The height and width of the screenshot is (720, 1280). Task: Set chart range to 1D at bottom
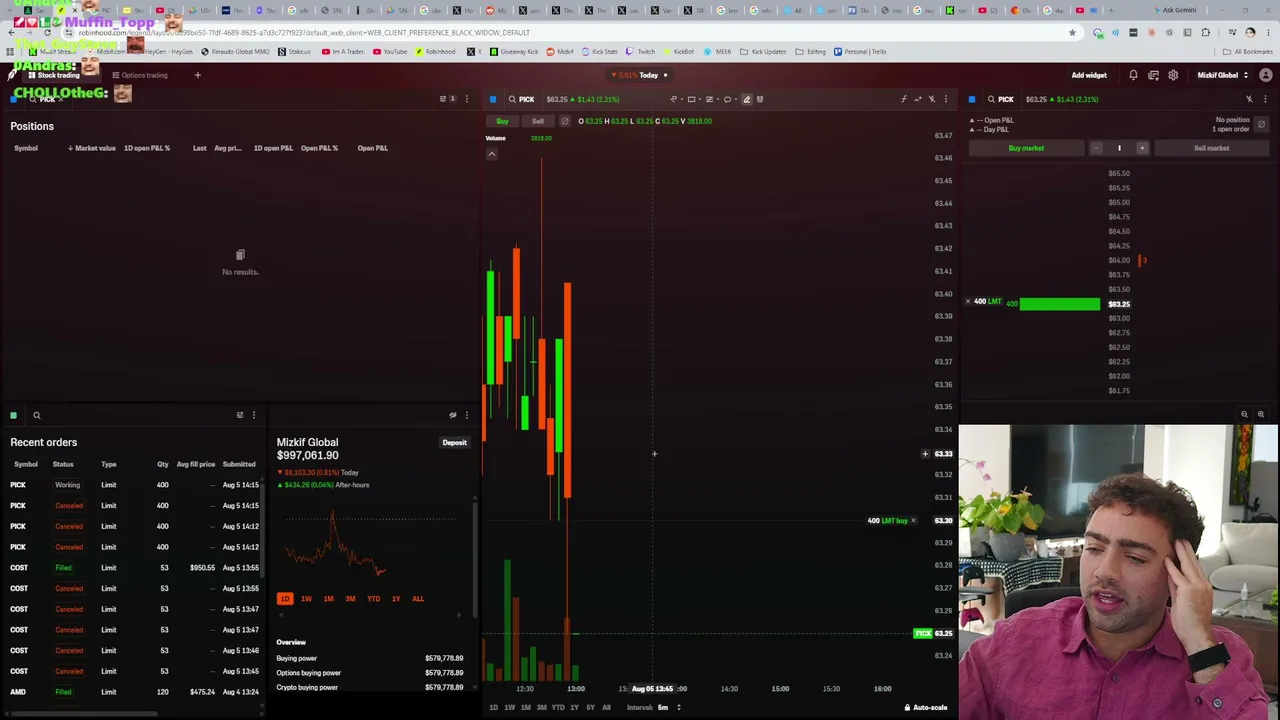[493, 707]
